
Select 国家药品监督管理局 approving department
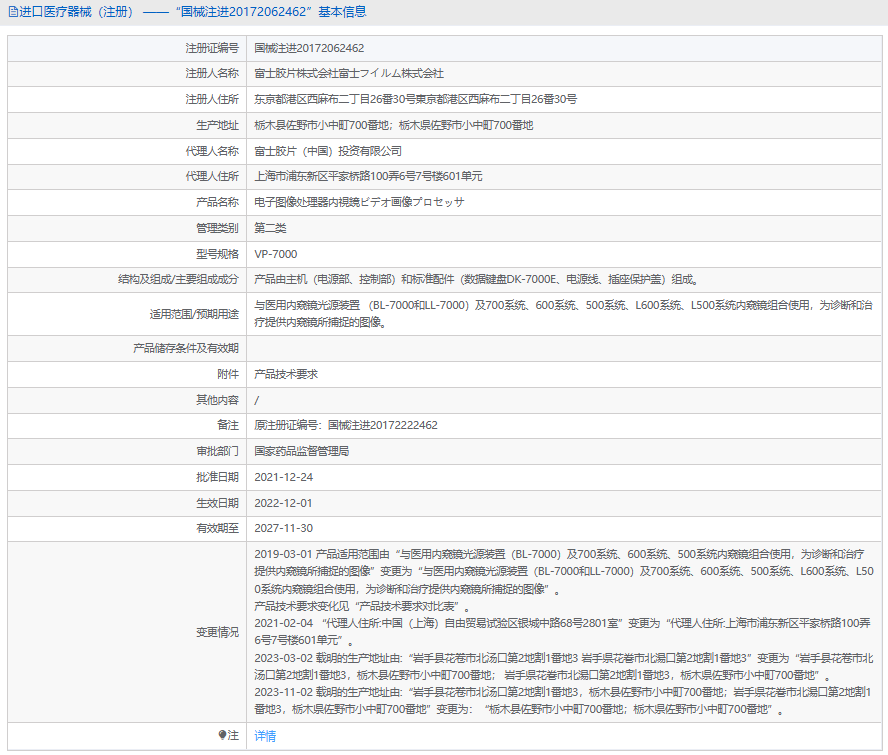[302, 451]
